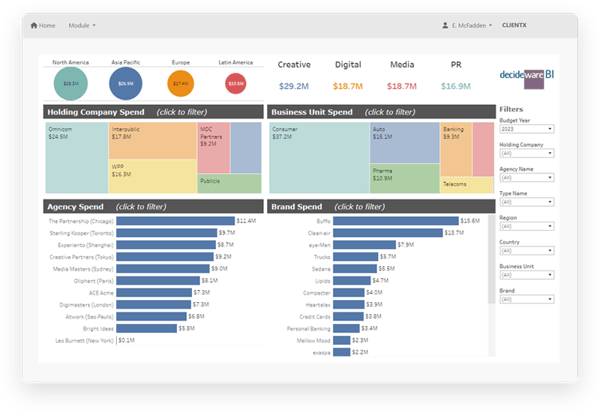Click the Agency Spend header
600x413 pixels.
click(153, 207)
